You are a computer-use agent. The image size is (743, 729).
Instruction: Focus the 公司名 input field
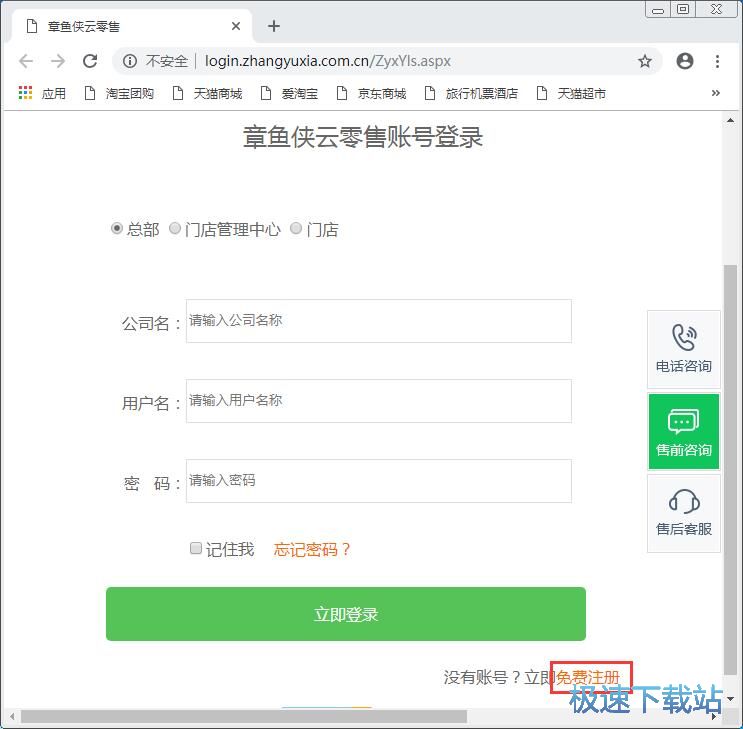(379, 321)
